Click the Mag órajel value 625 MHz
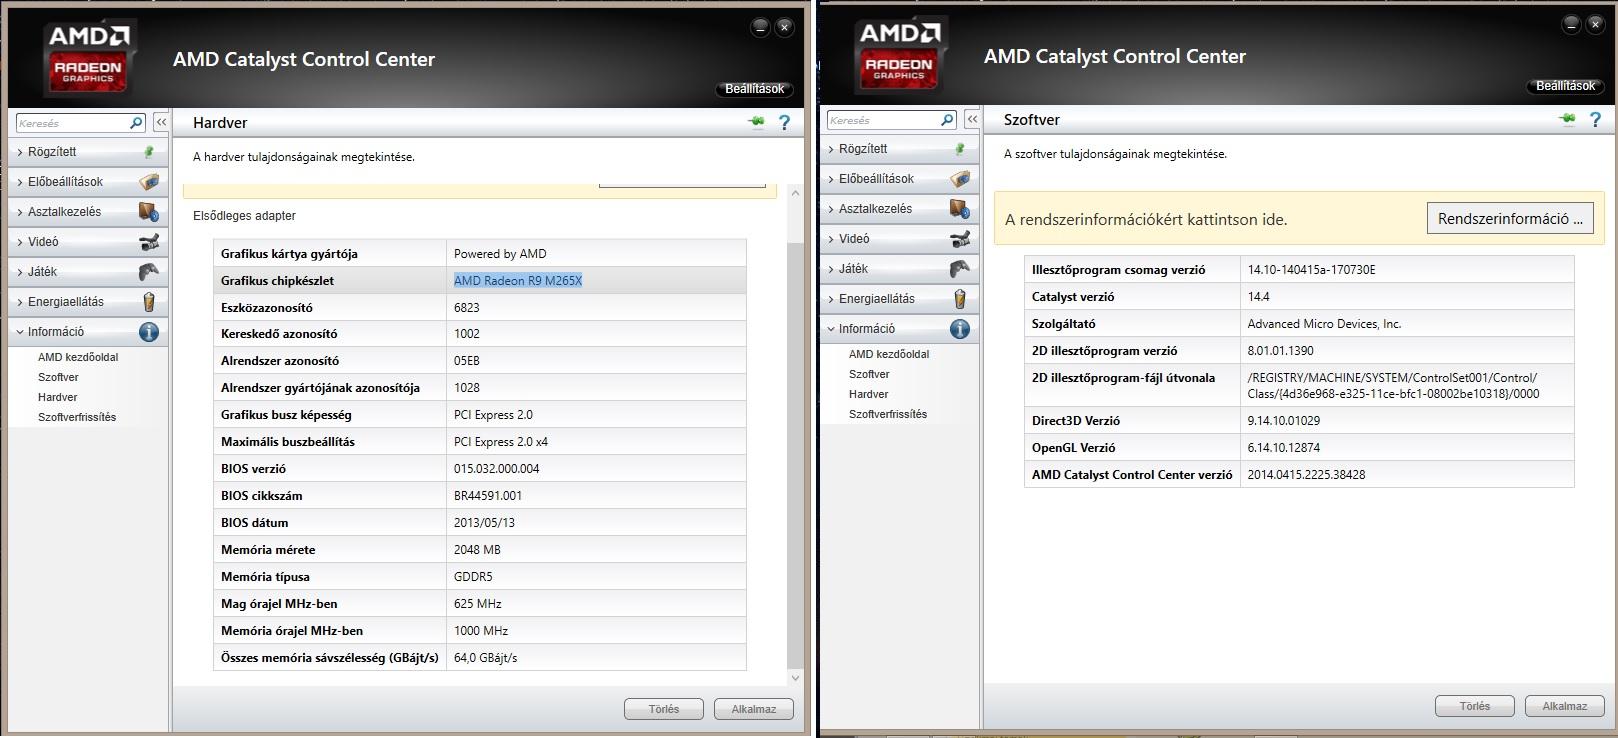The width and height of the screenshot is (1618, 738). 478,604
